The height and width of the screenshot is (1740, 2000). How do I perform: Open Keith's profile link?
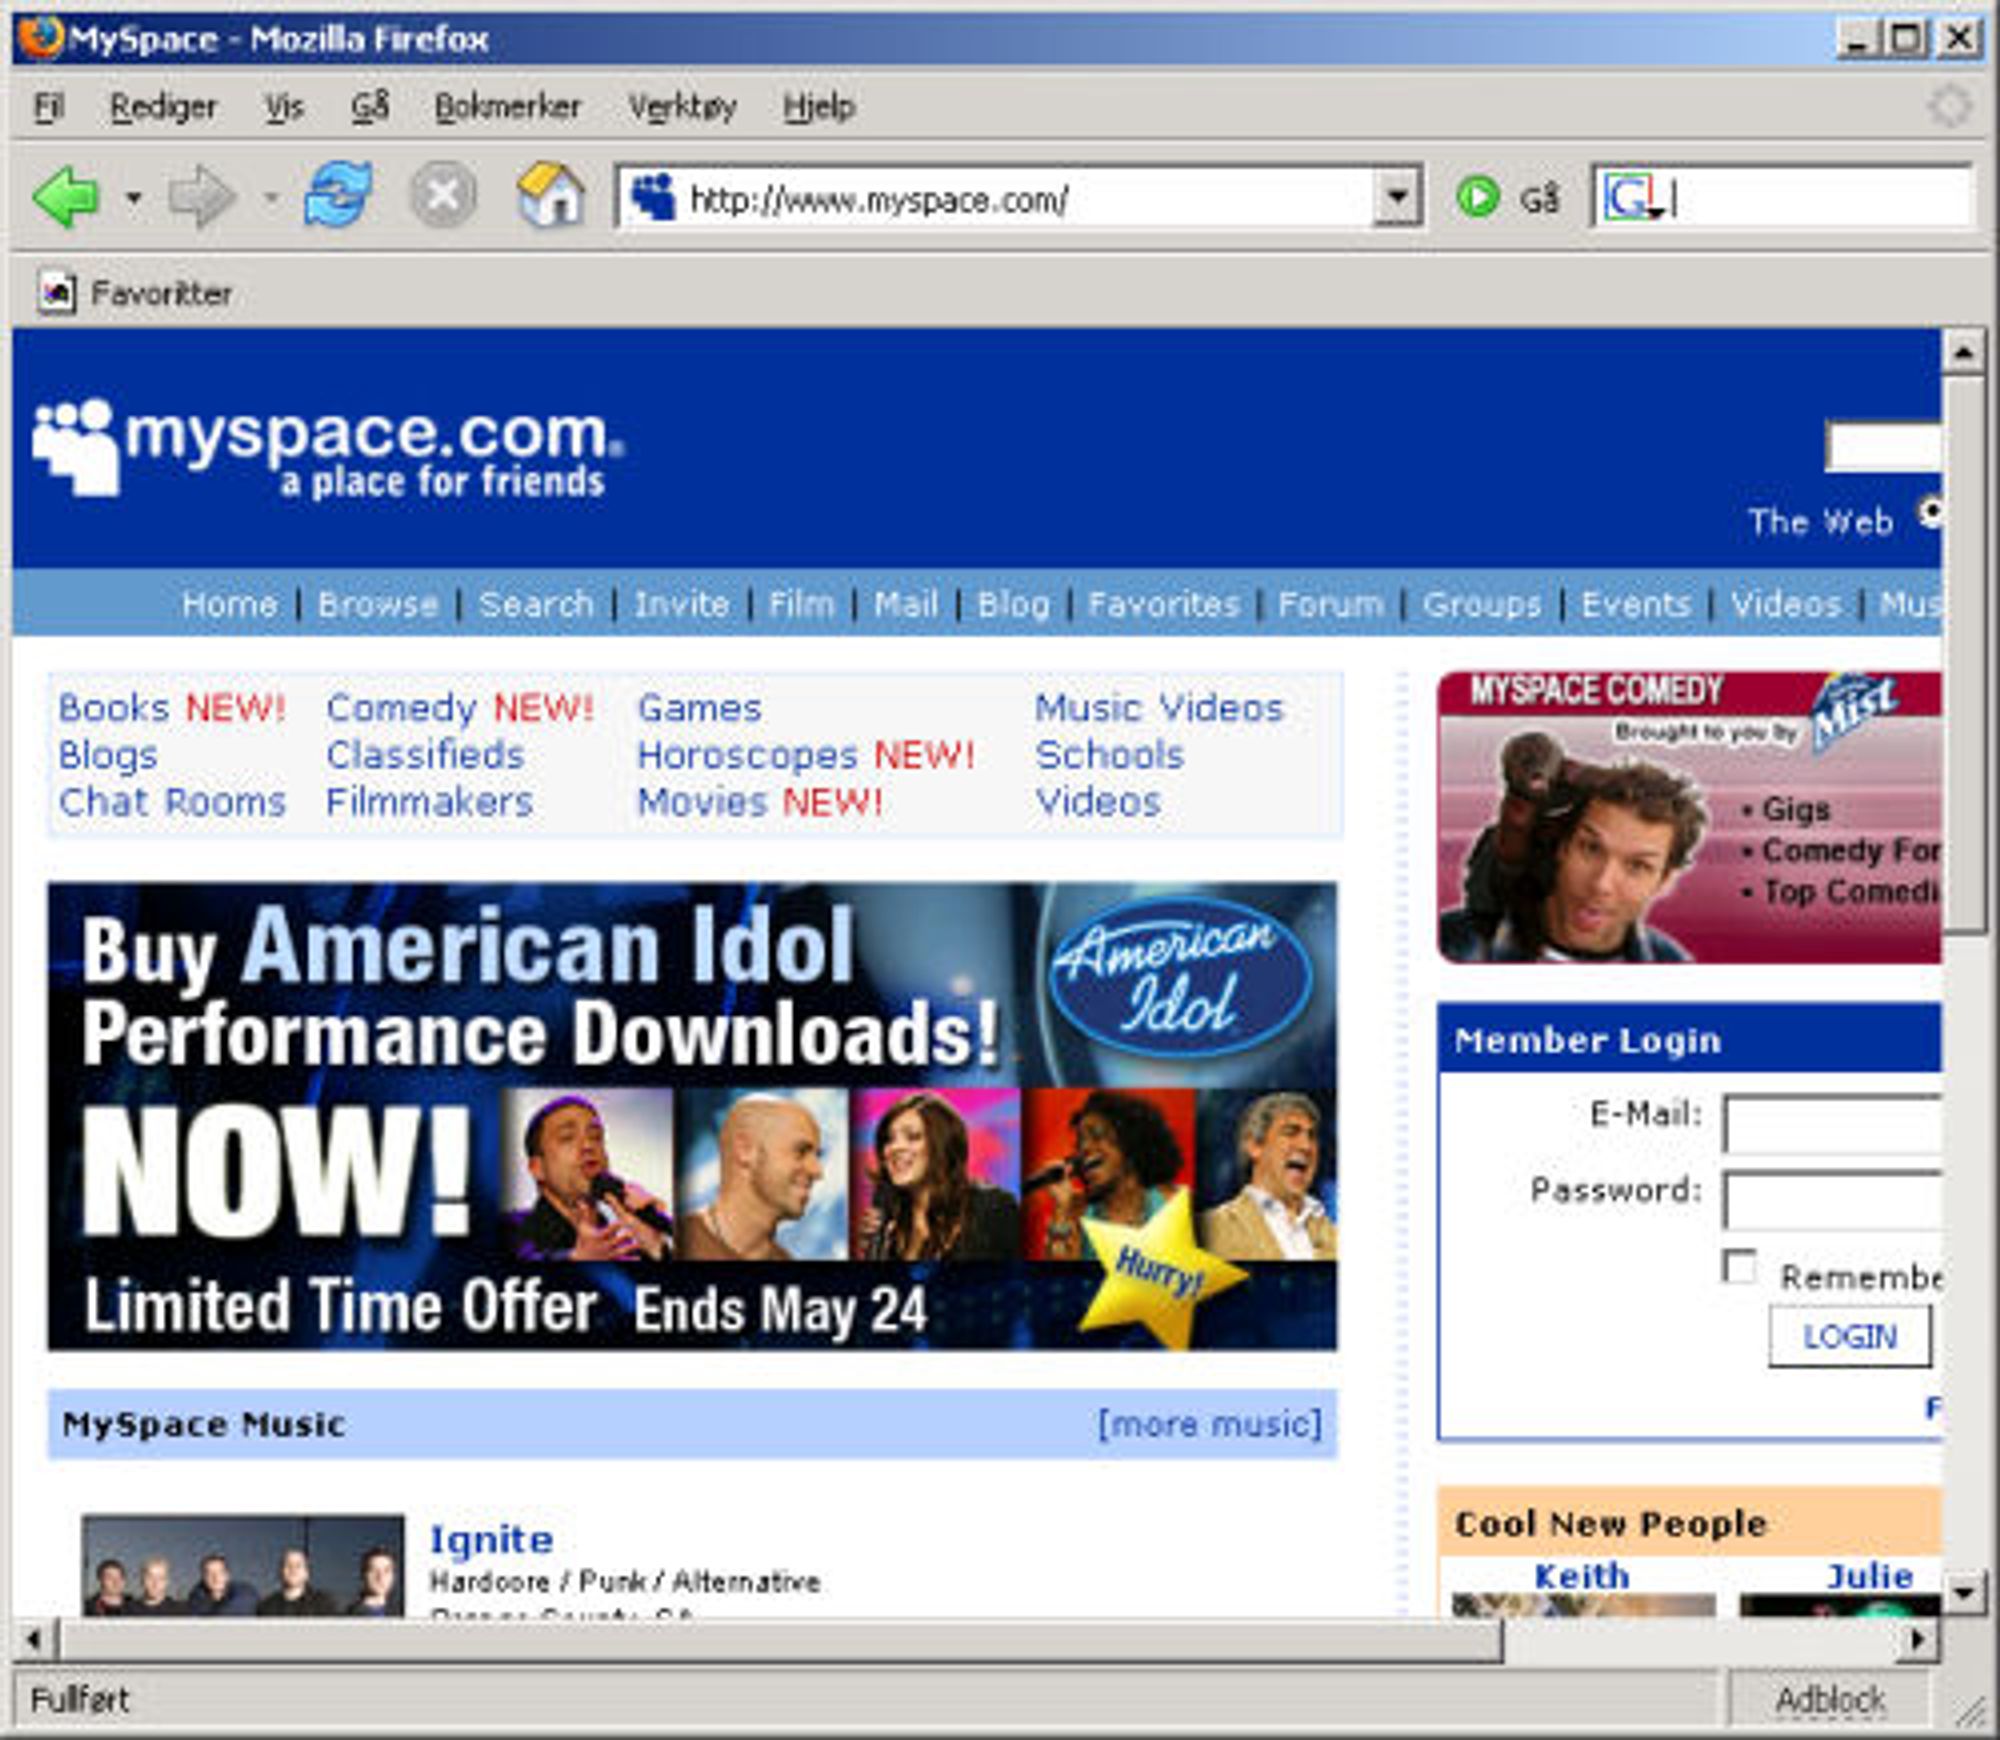(1582, 1576)
